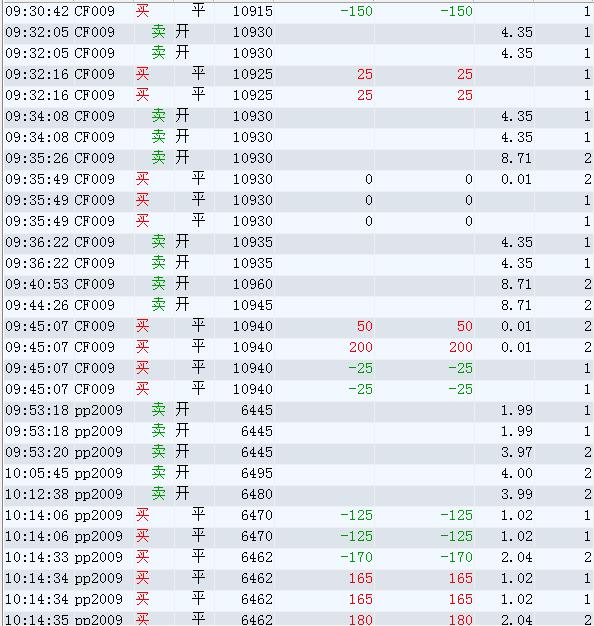This screenshot has height=626, width=594.
Task: Click the price value 6480
Action: coord(257,494)
